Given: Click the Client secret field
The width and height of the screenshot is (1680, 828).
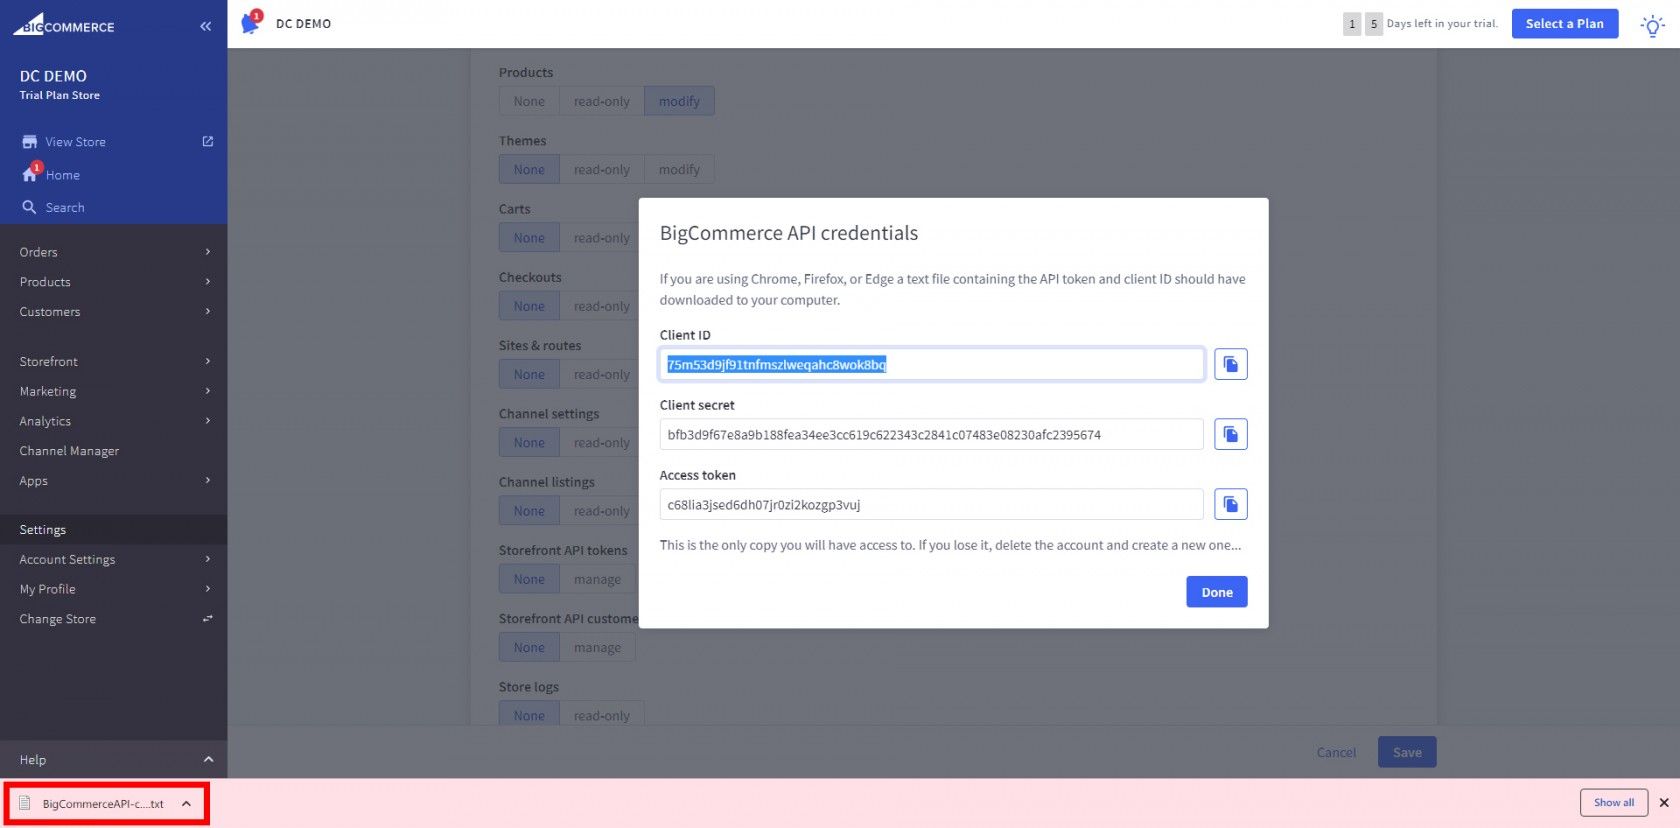Looking at the screenshot, I should pos(931,434).
